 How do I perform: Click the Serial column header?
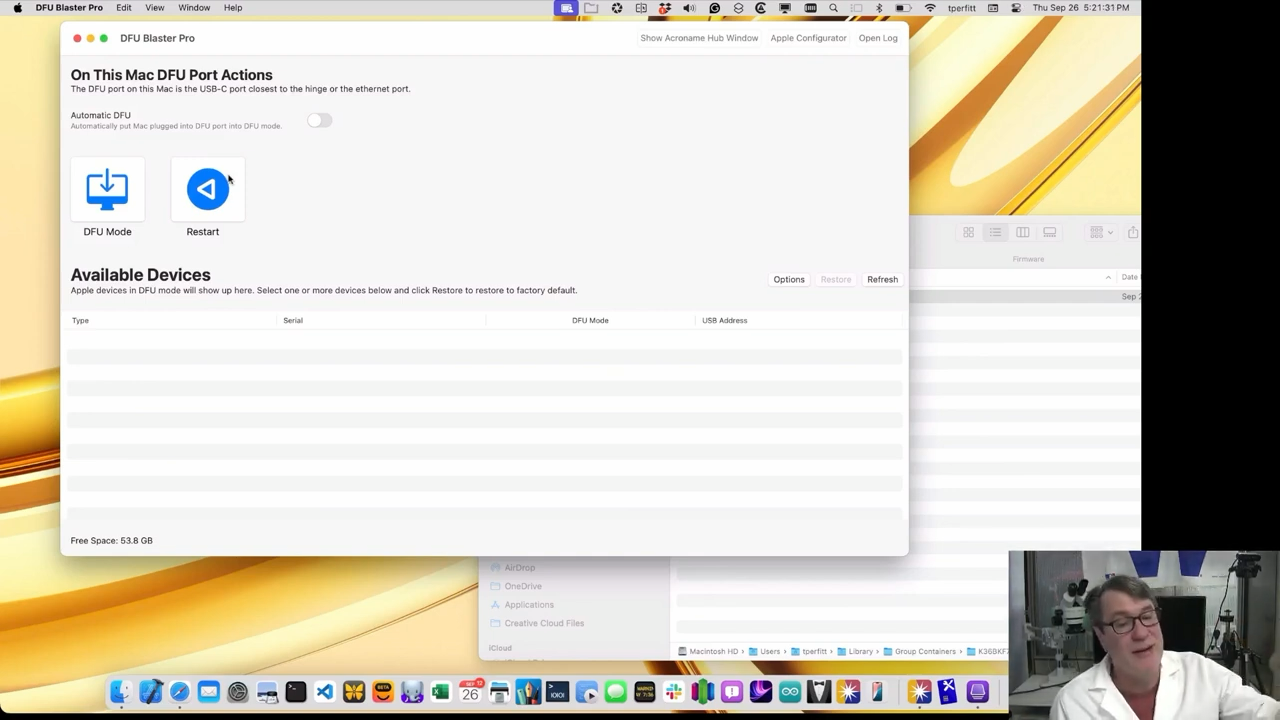click(293, 321)
